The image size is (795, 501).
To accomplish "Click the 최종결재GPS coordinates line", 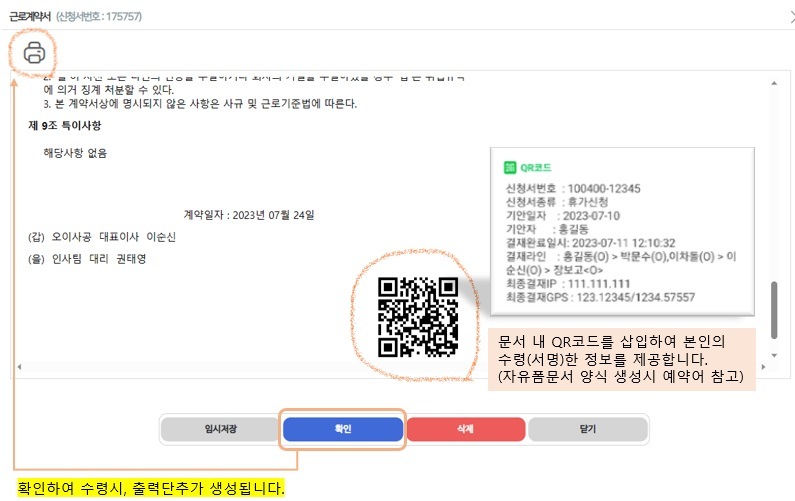I will click(600, 297).
